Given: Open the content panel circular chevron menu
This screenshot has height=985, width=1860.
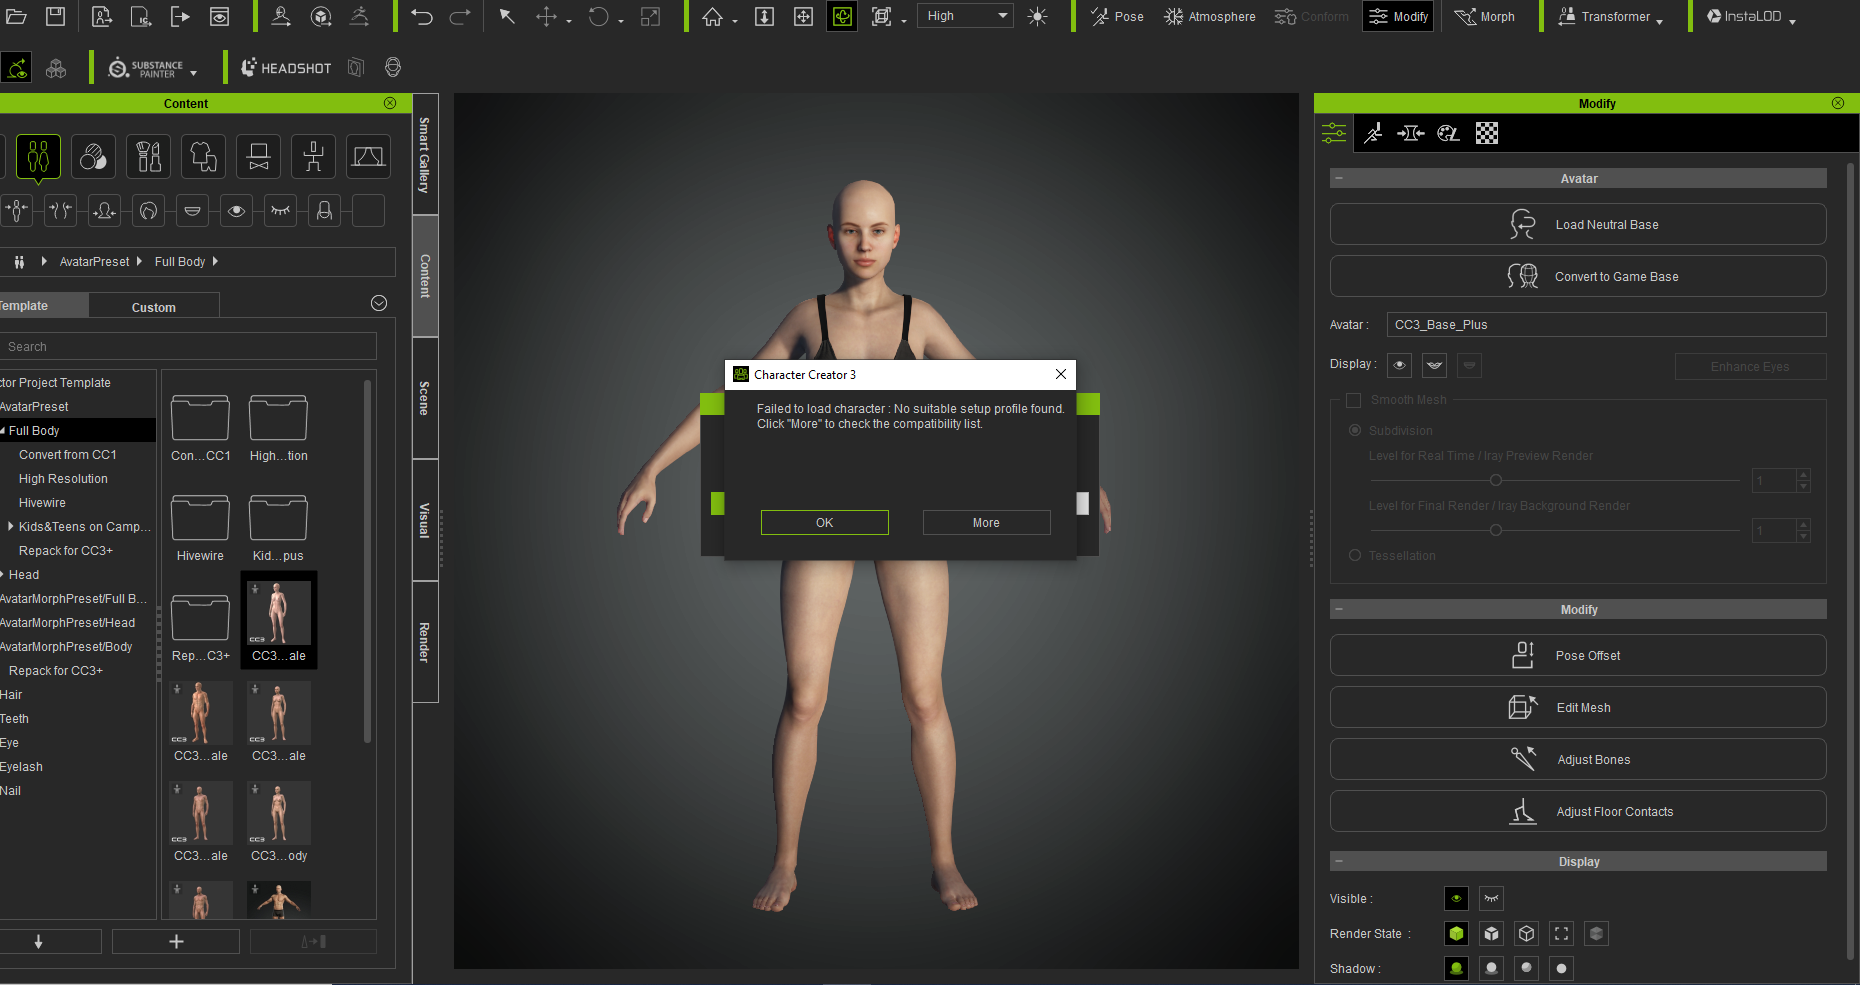Looking at the screenshot, I should (379, 303).
